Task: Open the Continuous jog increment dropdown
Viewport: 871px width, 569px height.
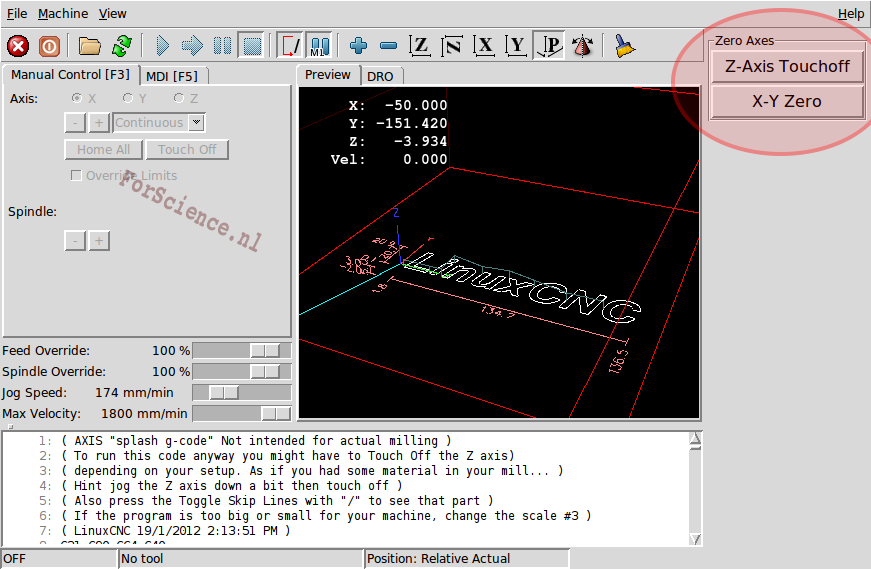Action: pyautogui.click(x=197, y=123)
